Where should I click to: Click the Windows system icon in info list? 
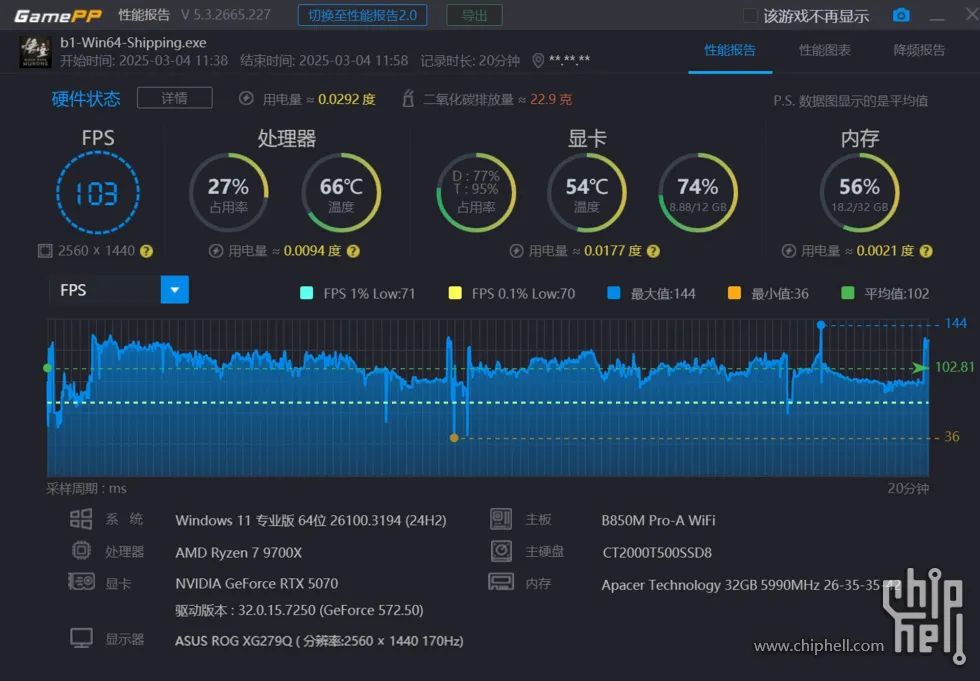click(x=81, y=519)
